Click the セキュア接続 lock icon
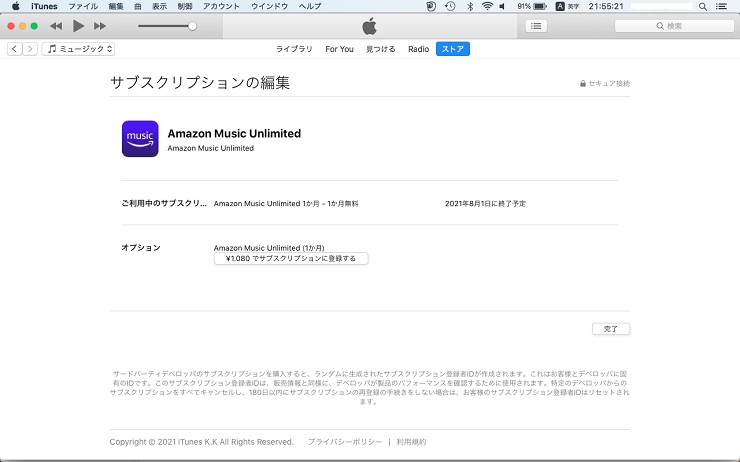 (x=583, y=84)
